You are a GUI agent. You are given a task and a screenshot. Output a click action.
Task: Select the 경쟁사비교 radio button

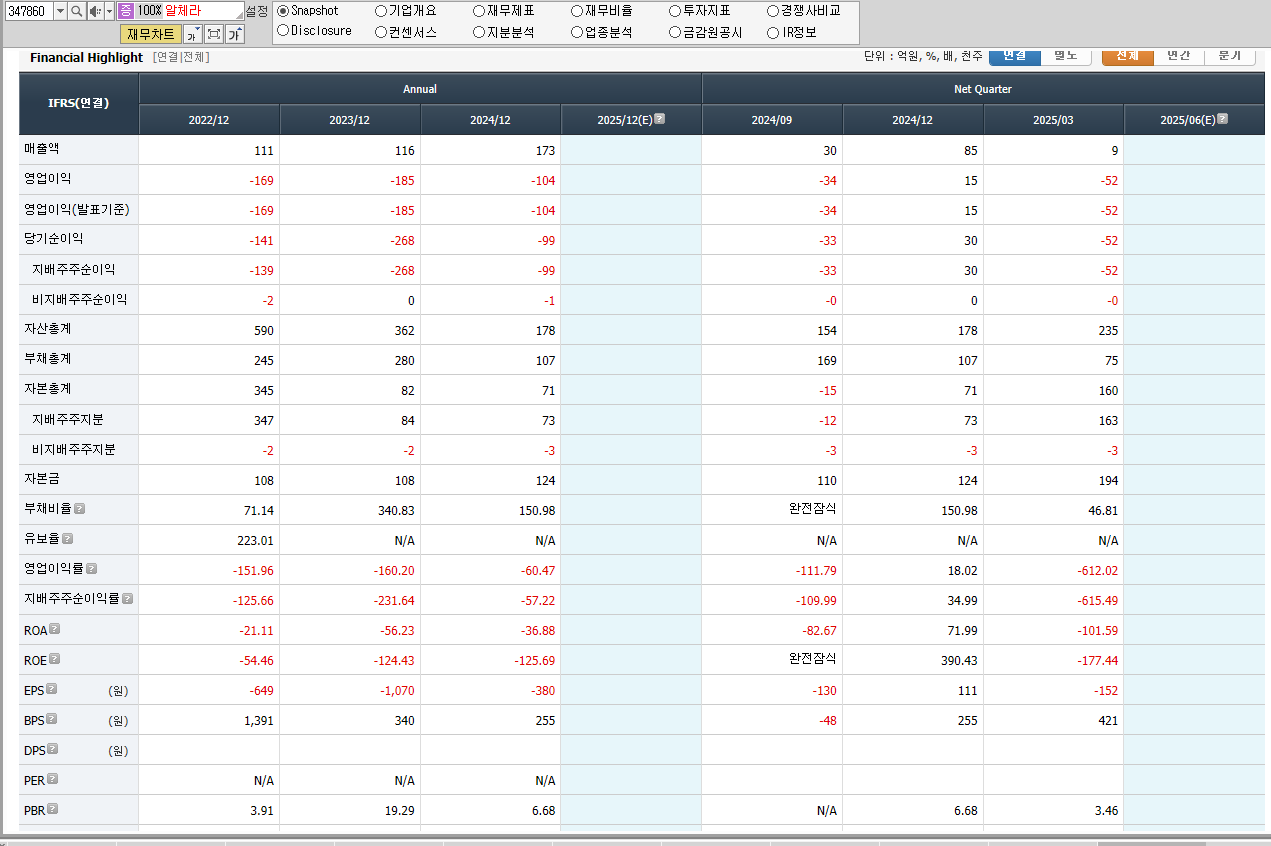[x=773, y=11]
